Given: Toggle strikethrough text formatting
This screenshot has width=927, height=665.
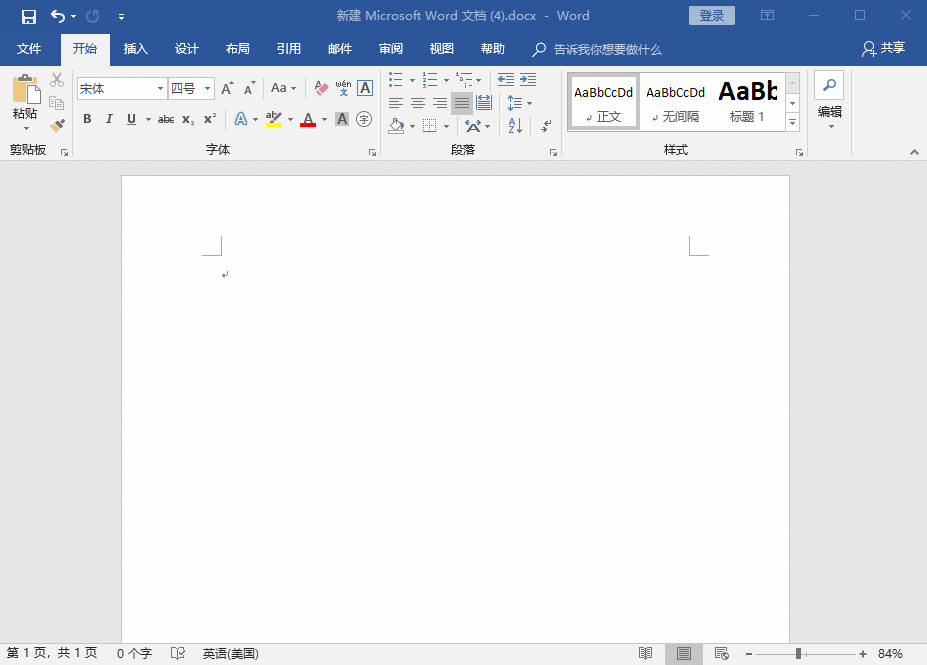Looking at the screenshot, I should [x=166, y=119].
